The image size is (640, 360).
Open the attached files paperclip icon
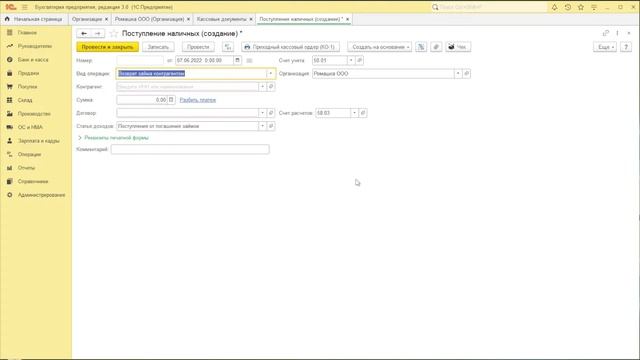(436, 47)
